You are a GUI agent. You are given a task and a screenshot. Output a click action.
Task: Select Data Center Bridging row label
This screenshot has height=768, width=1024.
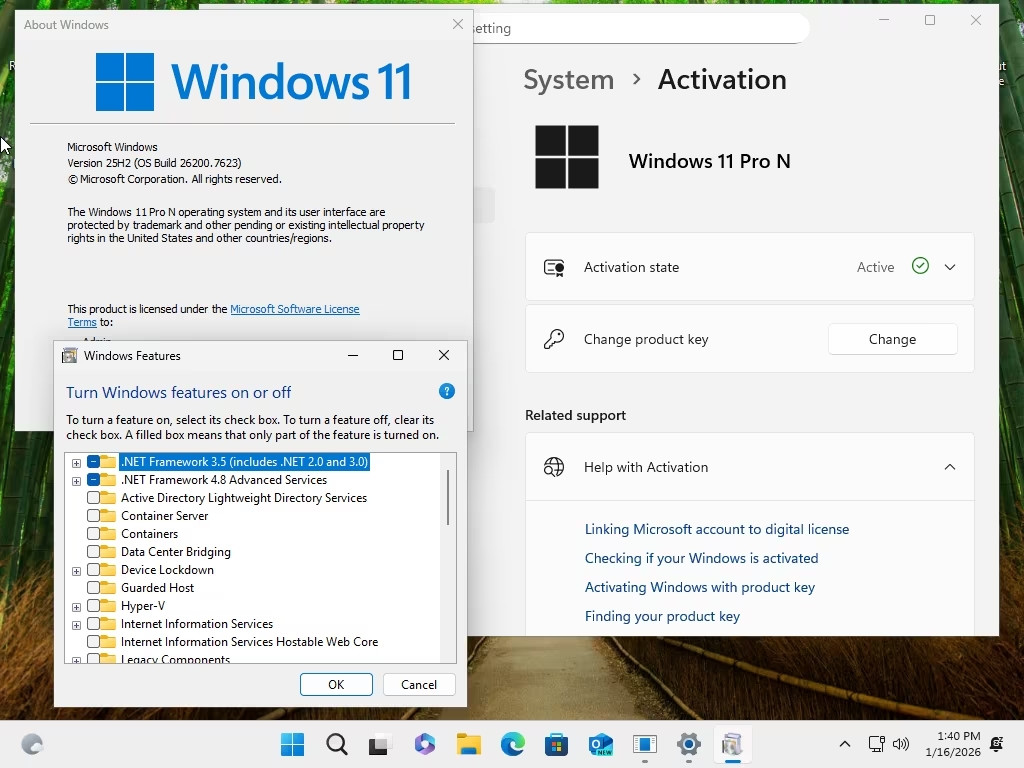(176, 552)
